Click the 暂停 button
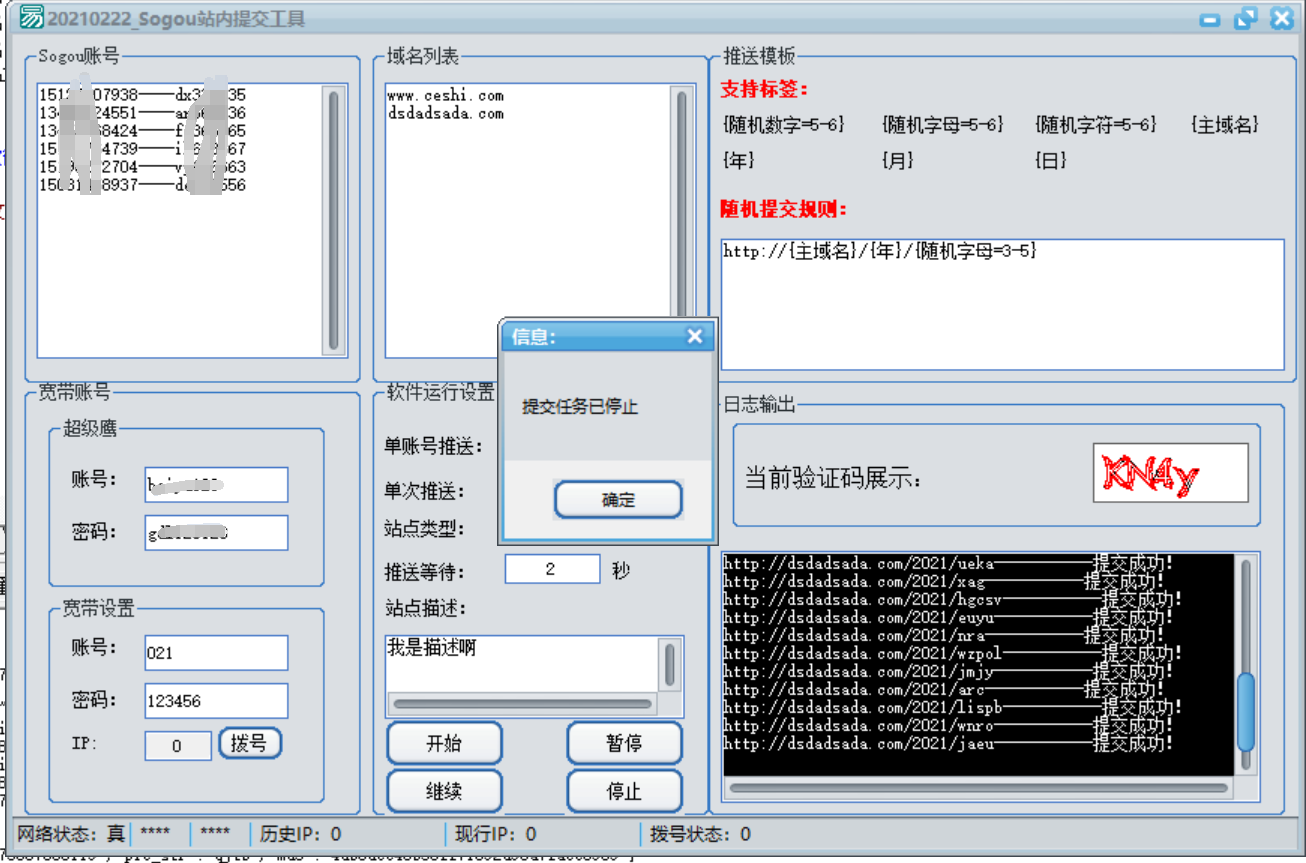Viewport: 1306px width, 863px height. pos(624,743)
